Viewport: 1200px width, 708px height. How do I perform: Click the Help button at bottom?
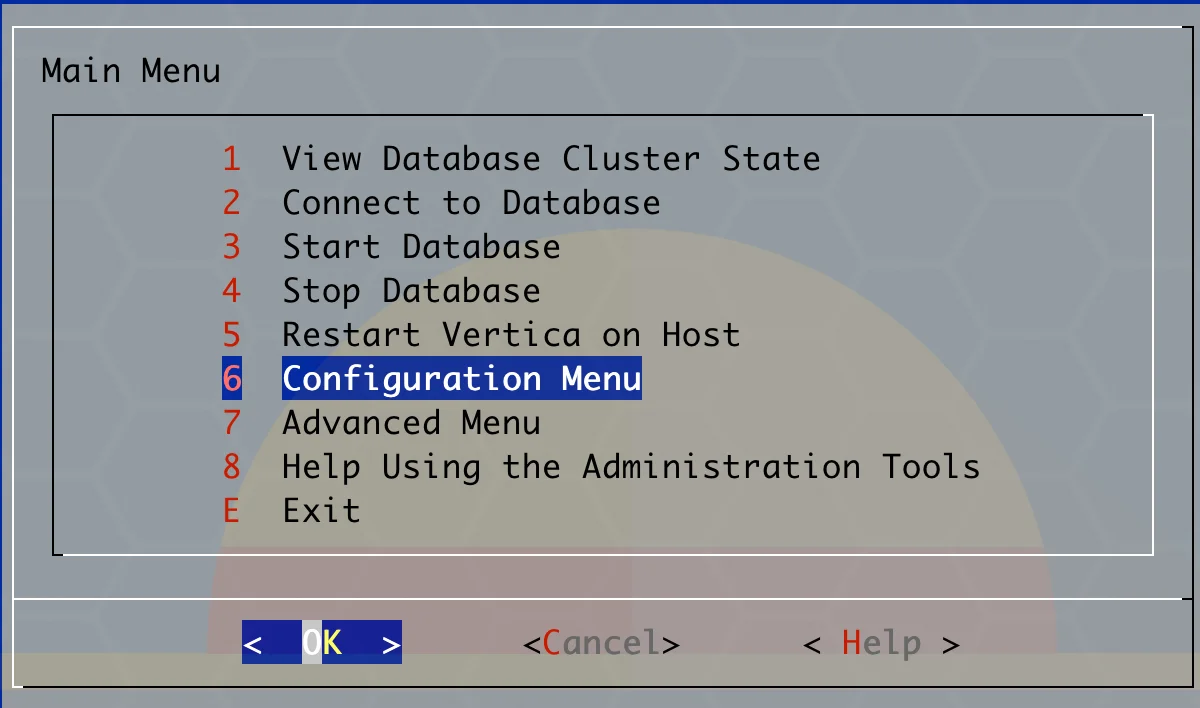tap(881, 643)
